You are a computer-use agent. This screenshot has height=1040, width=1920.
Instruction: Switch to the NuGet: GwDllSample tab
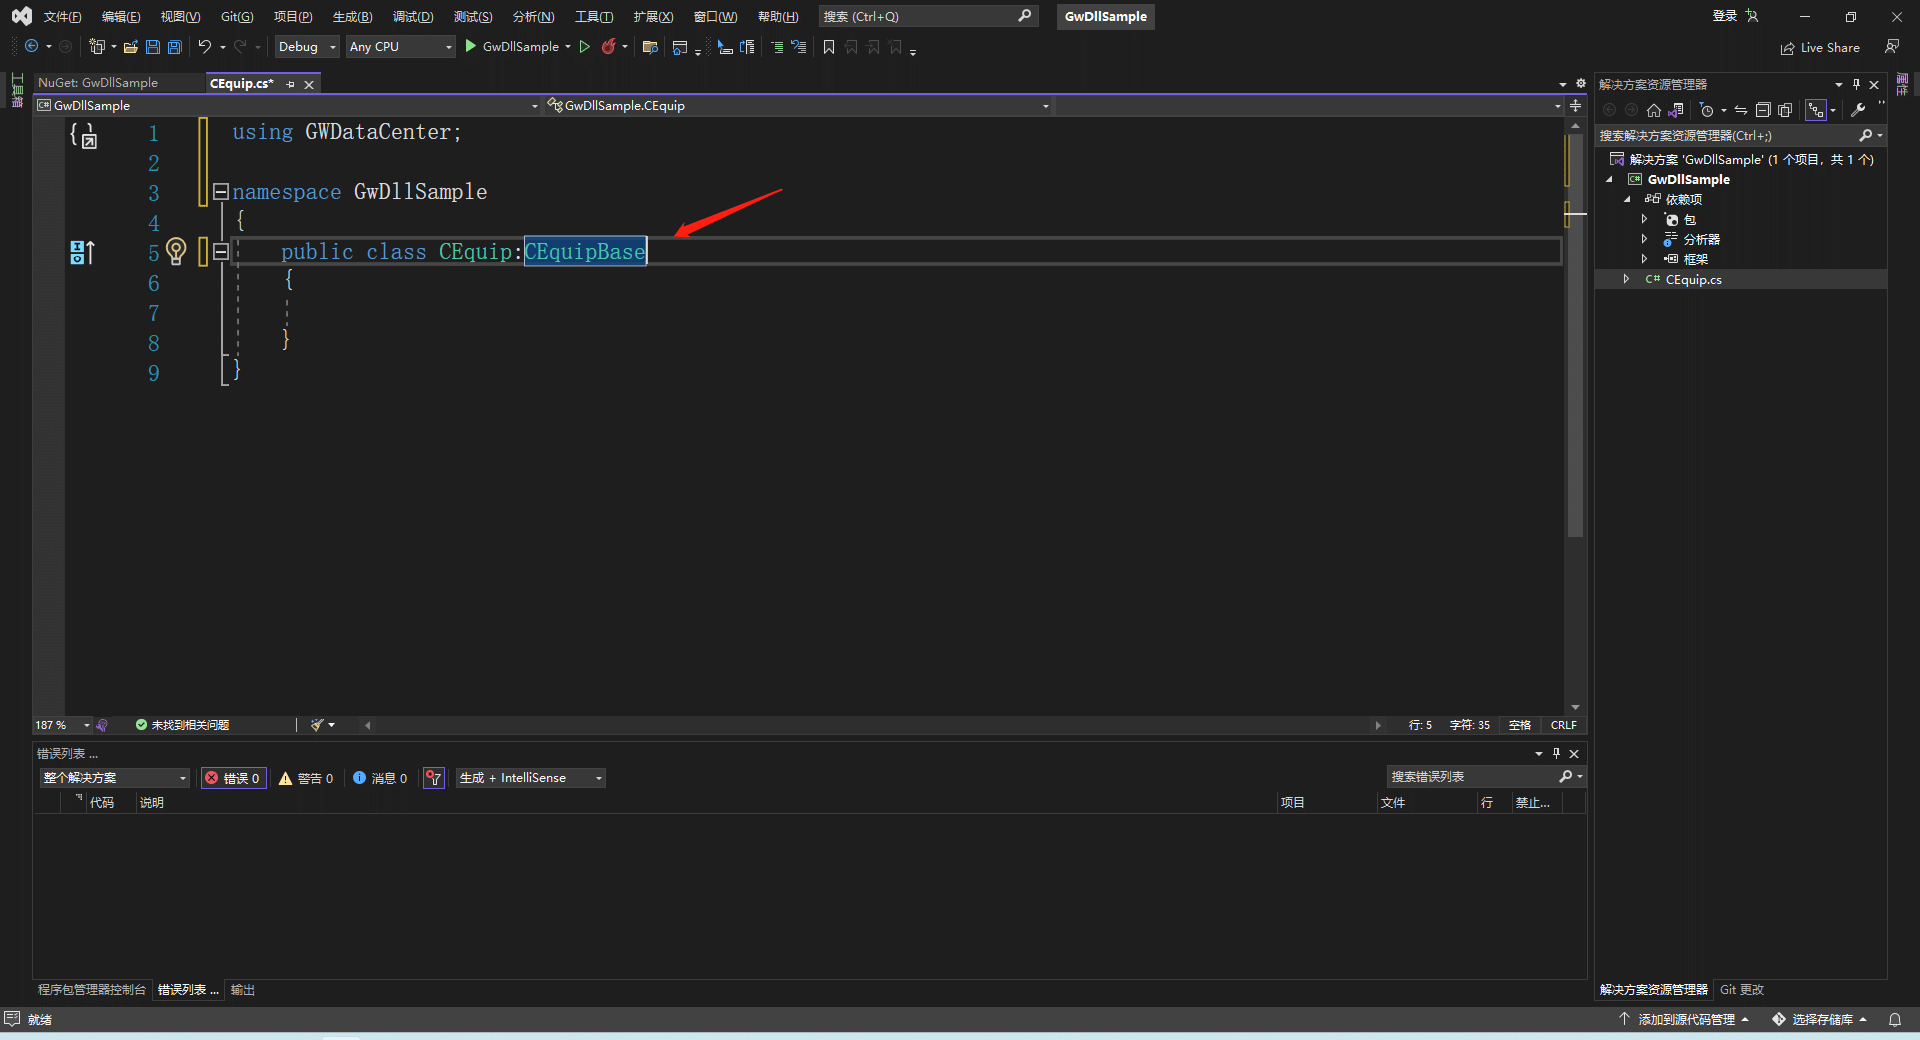pos(98,83)
